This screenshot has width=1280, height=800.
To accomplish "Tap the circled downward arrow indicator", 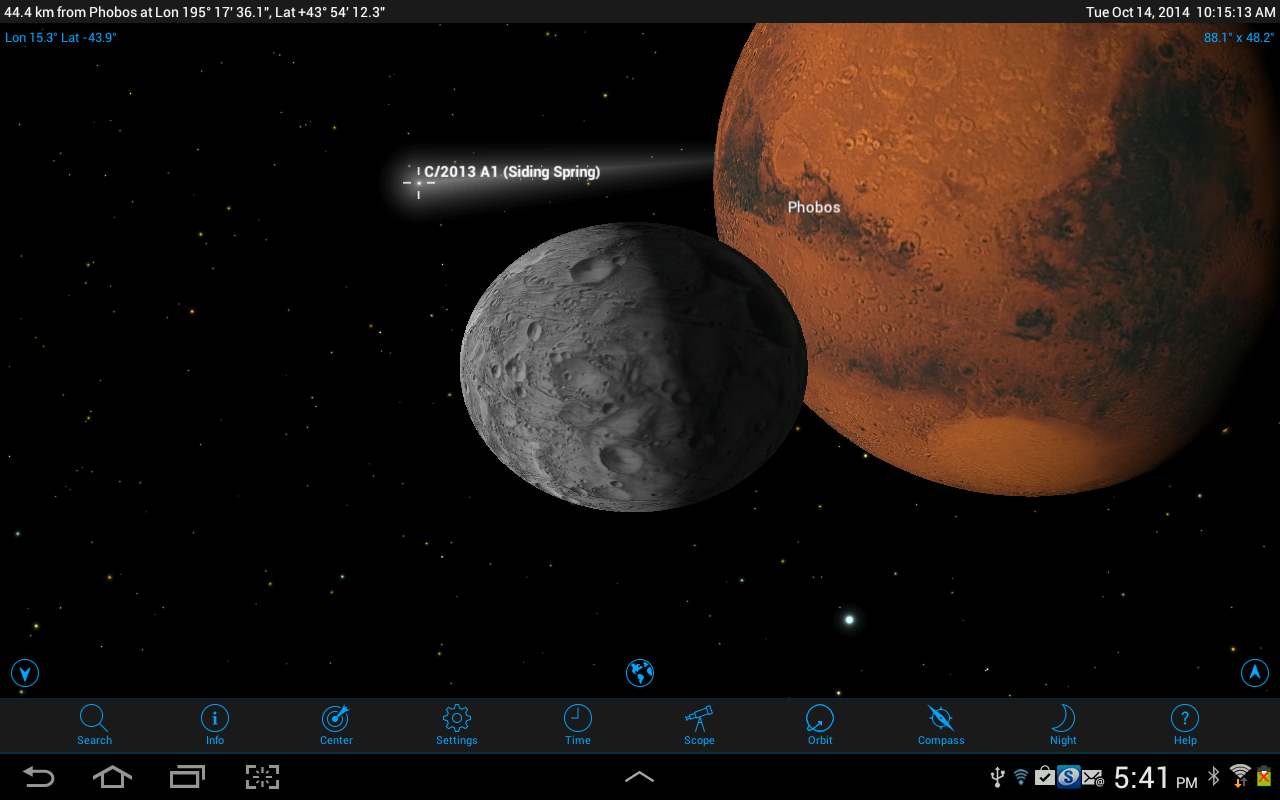I will point(24,673).
